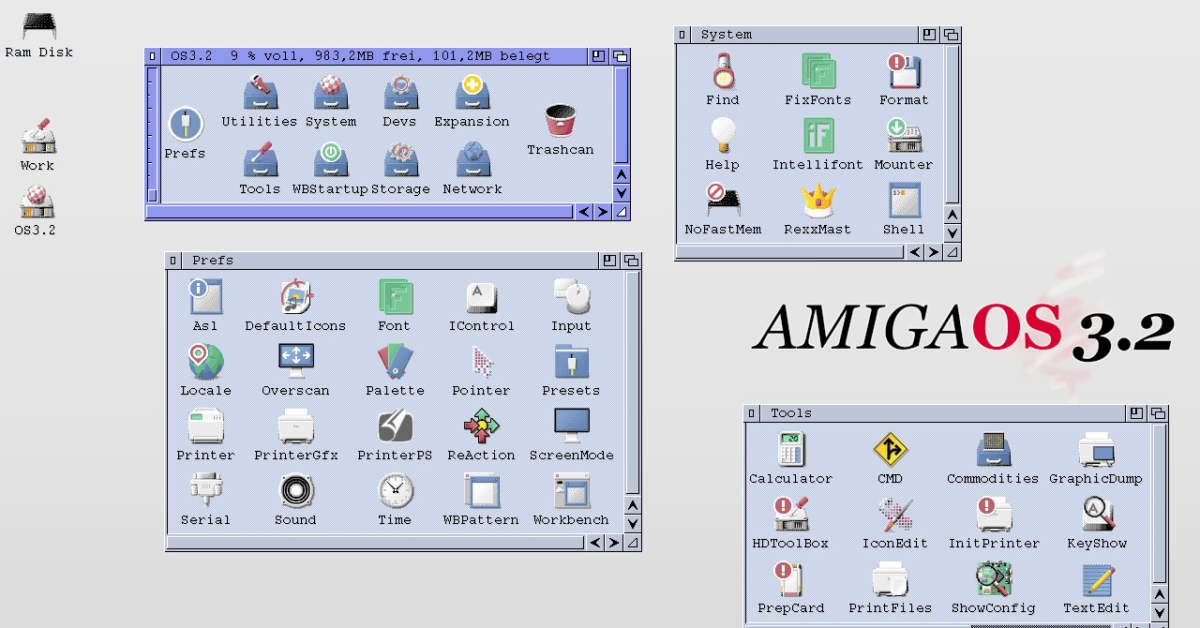Click depth gadget of System window
This screenshot has height=628, width=1200.
point(951,34)
